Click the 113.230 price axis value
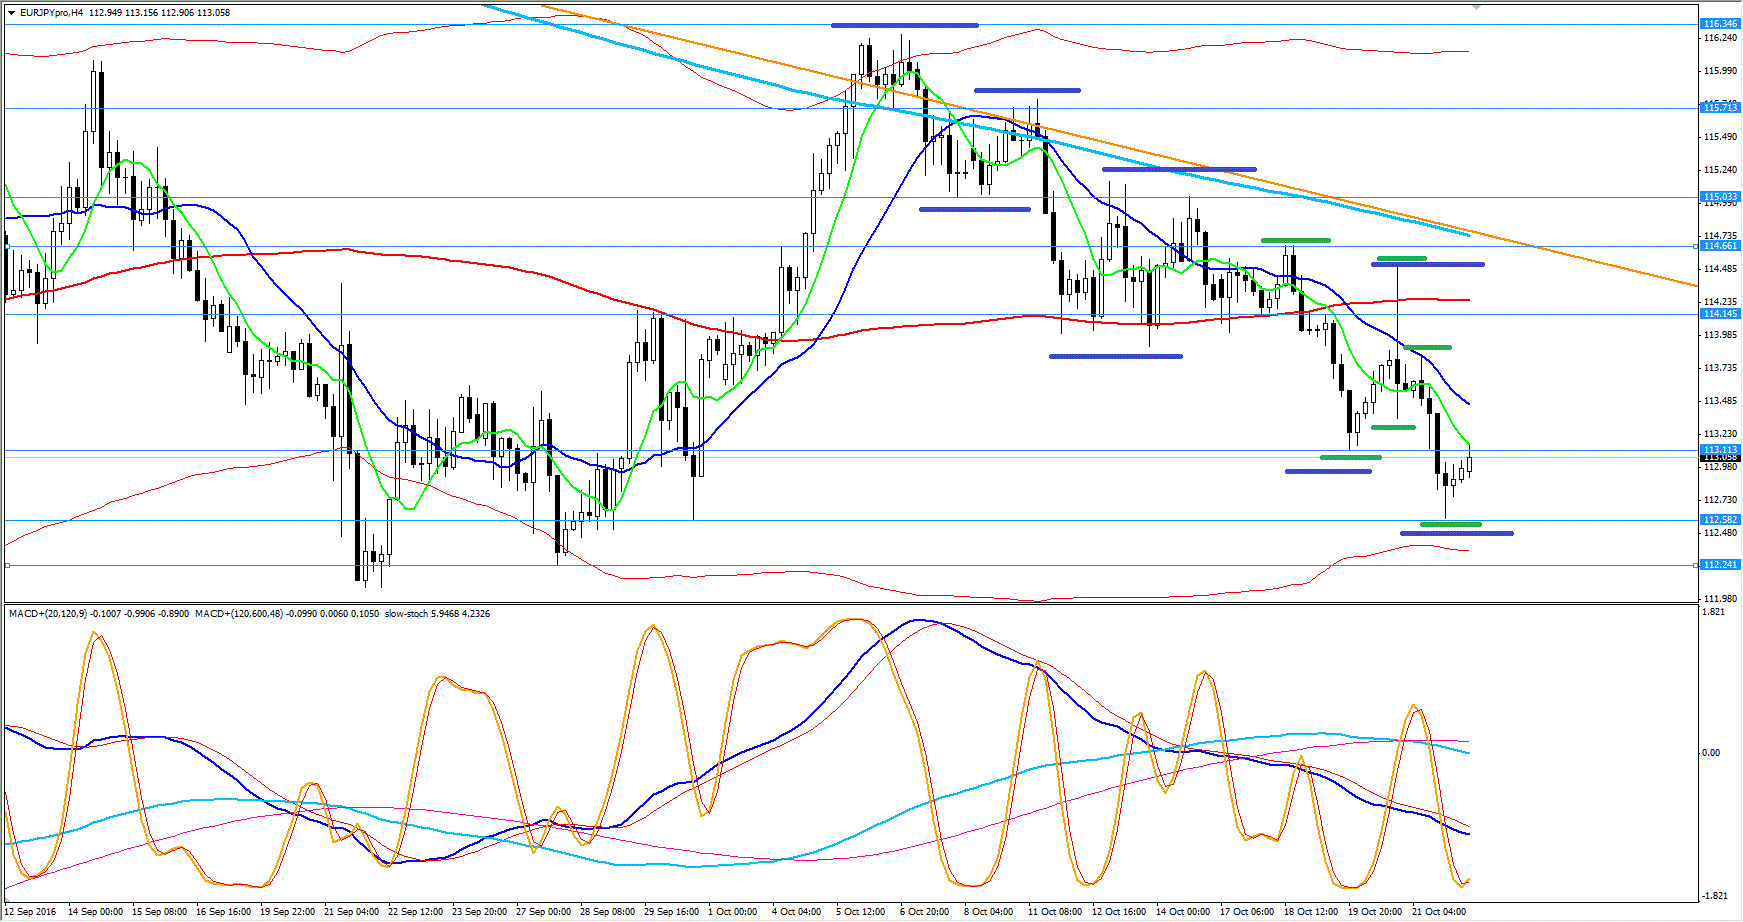This screenshot has height=922, width=1743. tap(1719, 434)
